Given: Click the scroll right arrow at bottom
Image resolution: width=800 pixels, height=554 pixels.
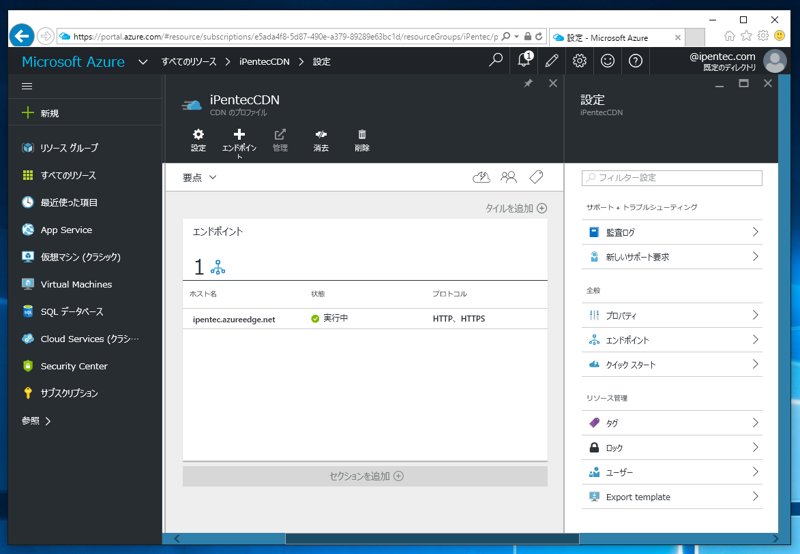Looking at the screenshot, I should click(776, 539).
